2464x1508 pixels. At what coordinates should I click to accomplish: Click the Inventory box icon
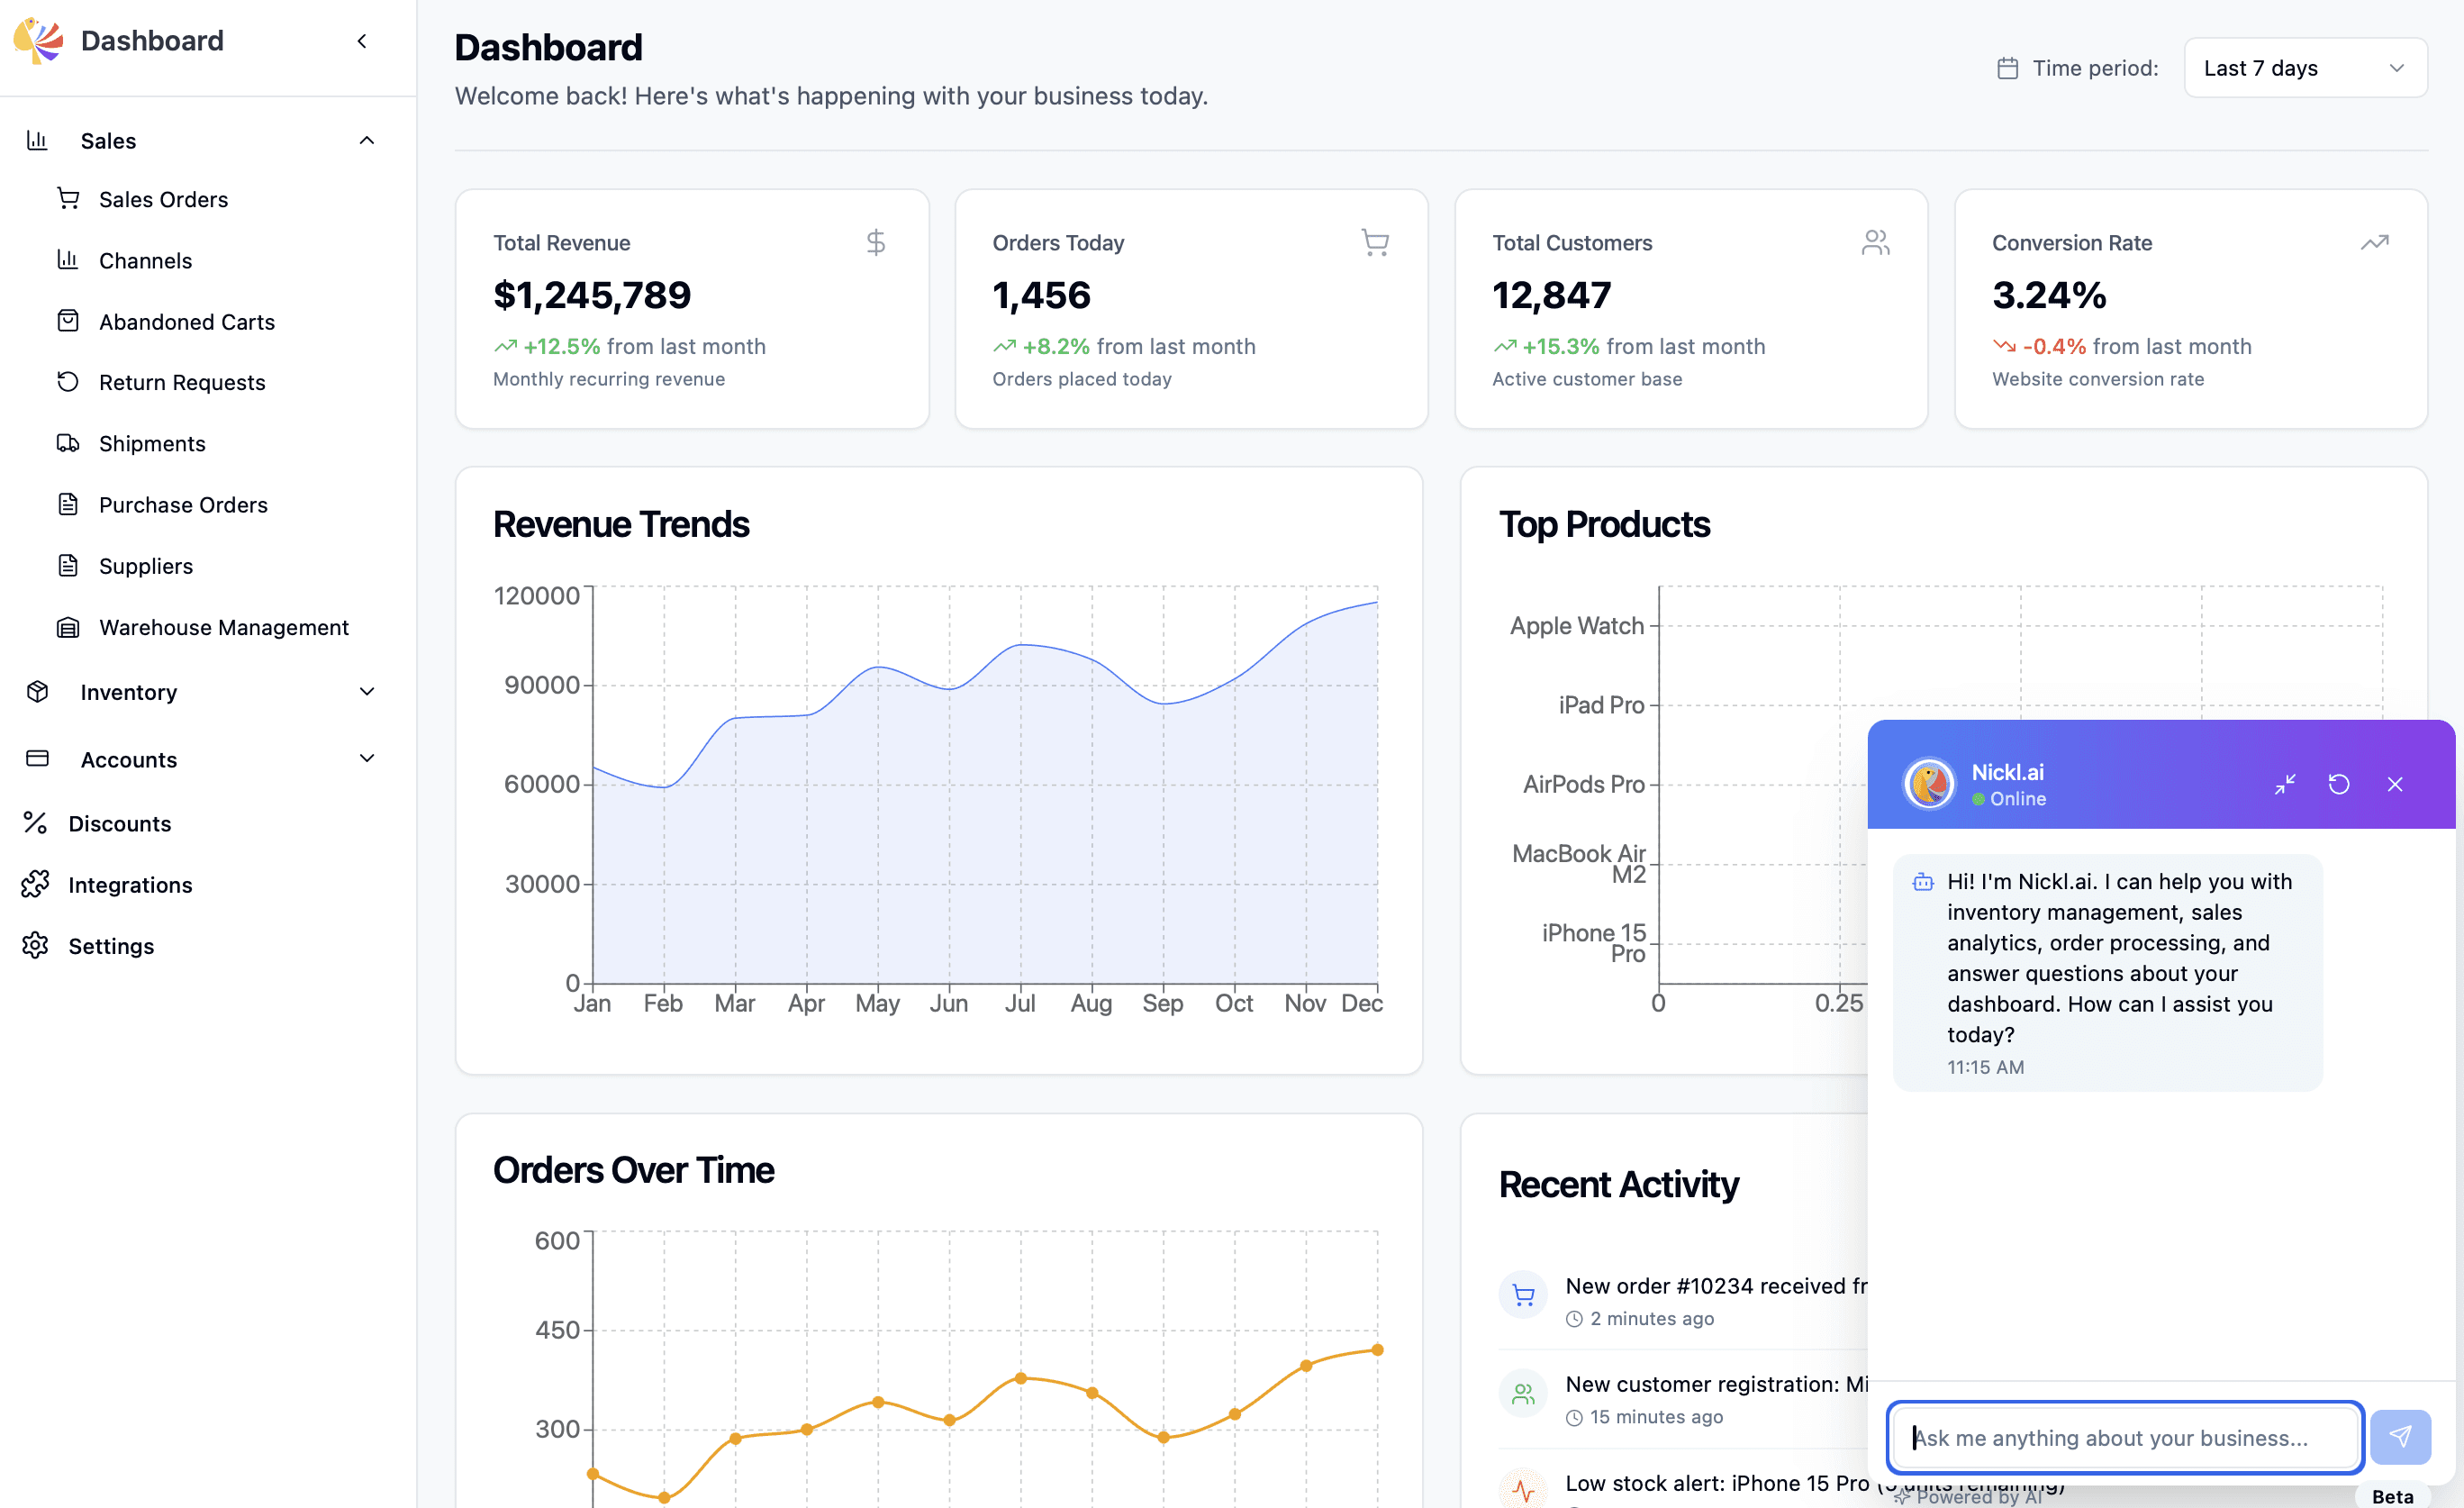pos(37,691)
